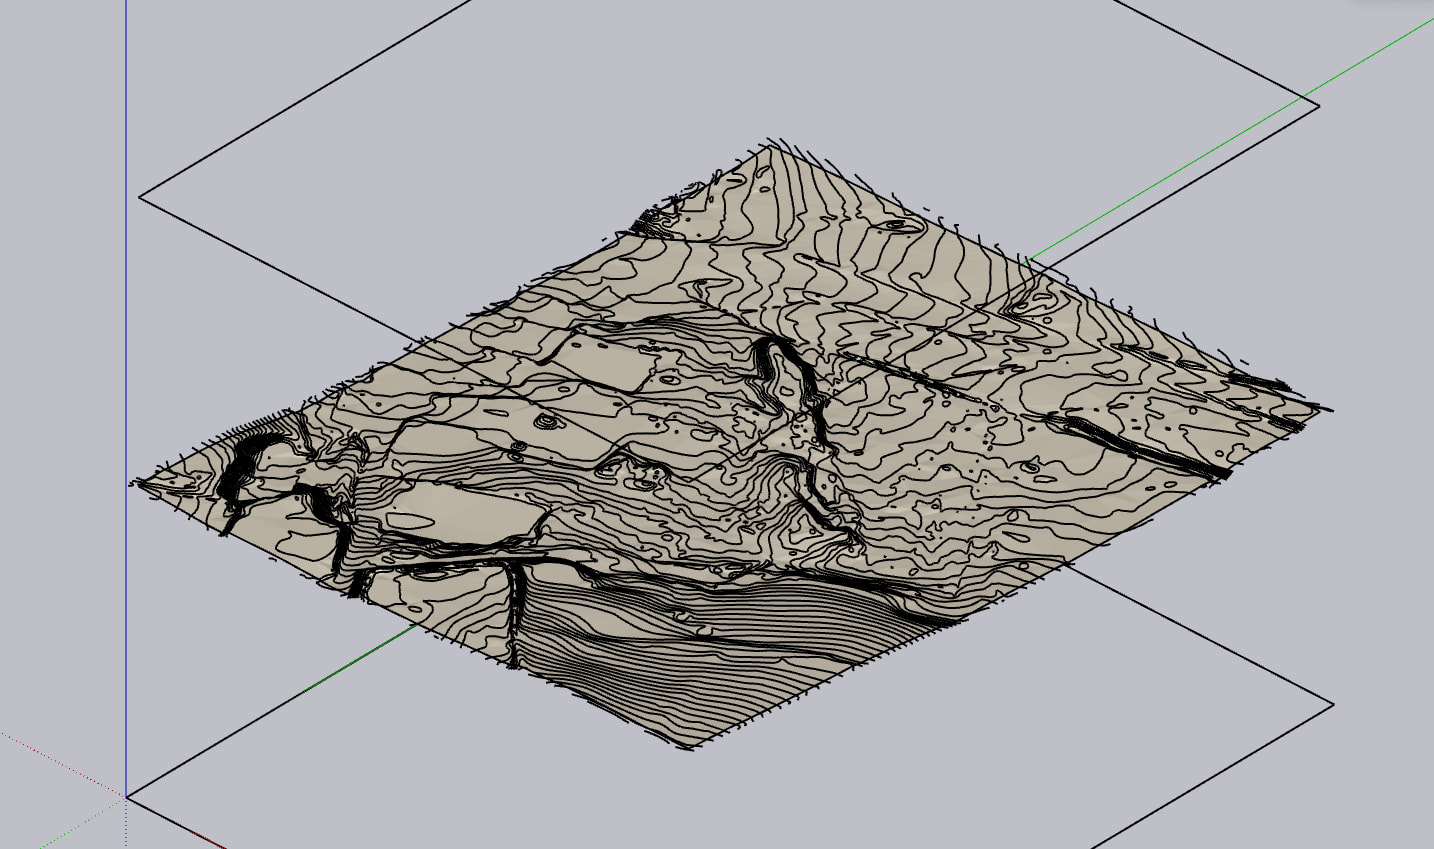Click the terrain's bottommost corner

[x=690, y=747]
